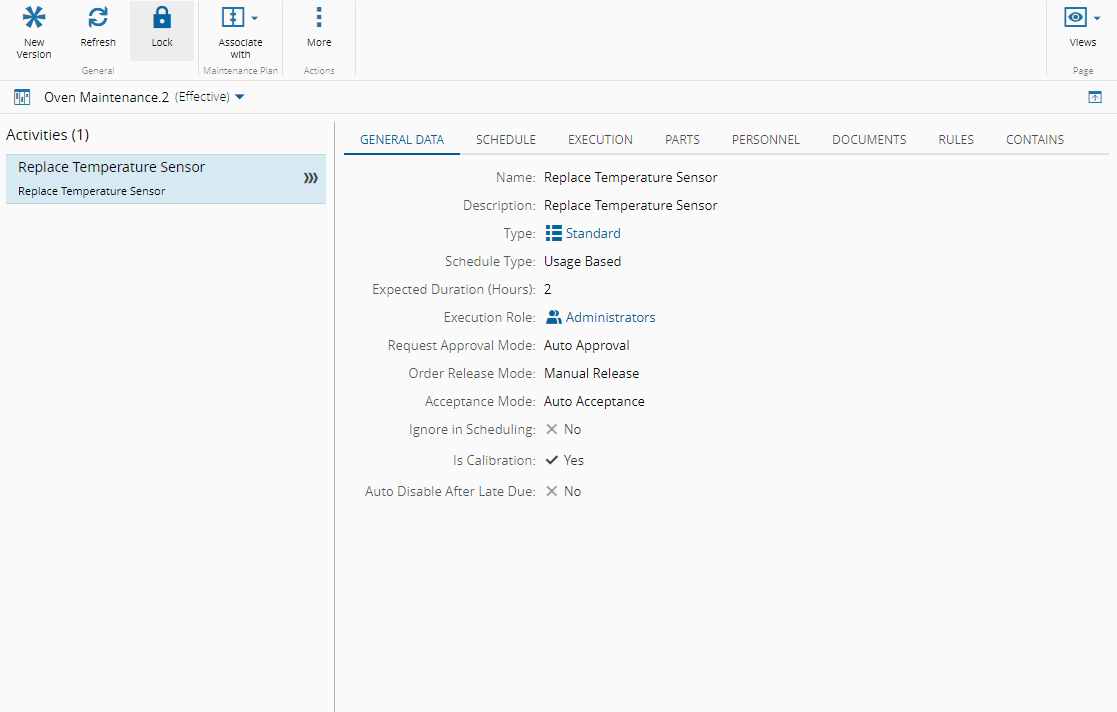Expand the Effective version dropdown arrow

[x=240, y=97]
